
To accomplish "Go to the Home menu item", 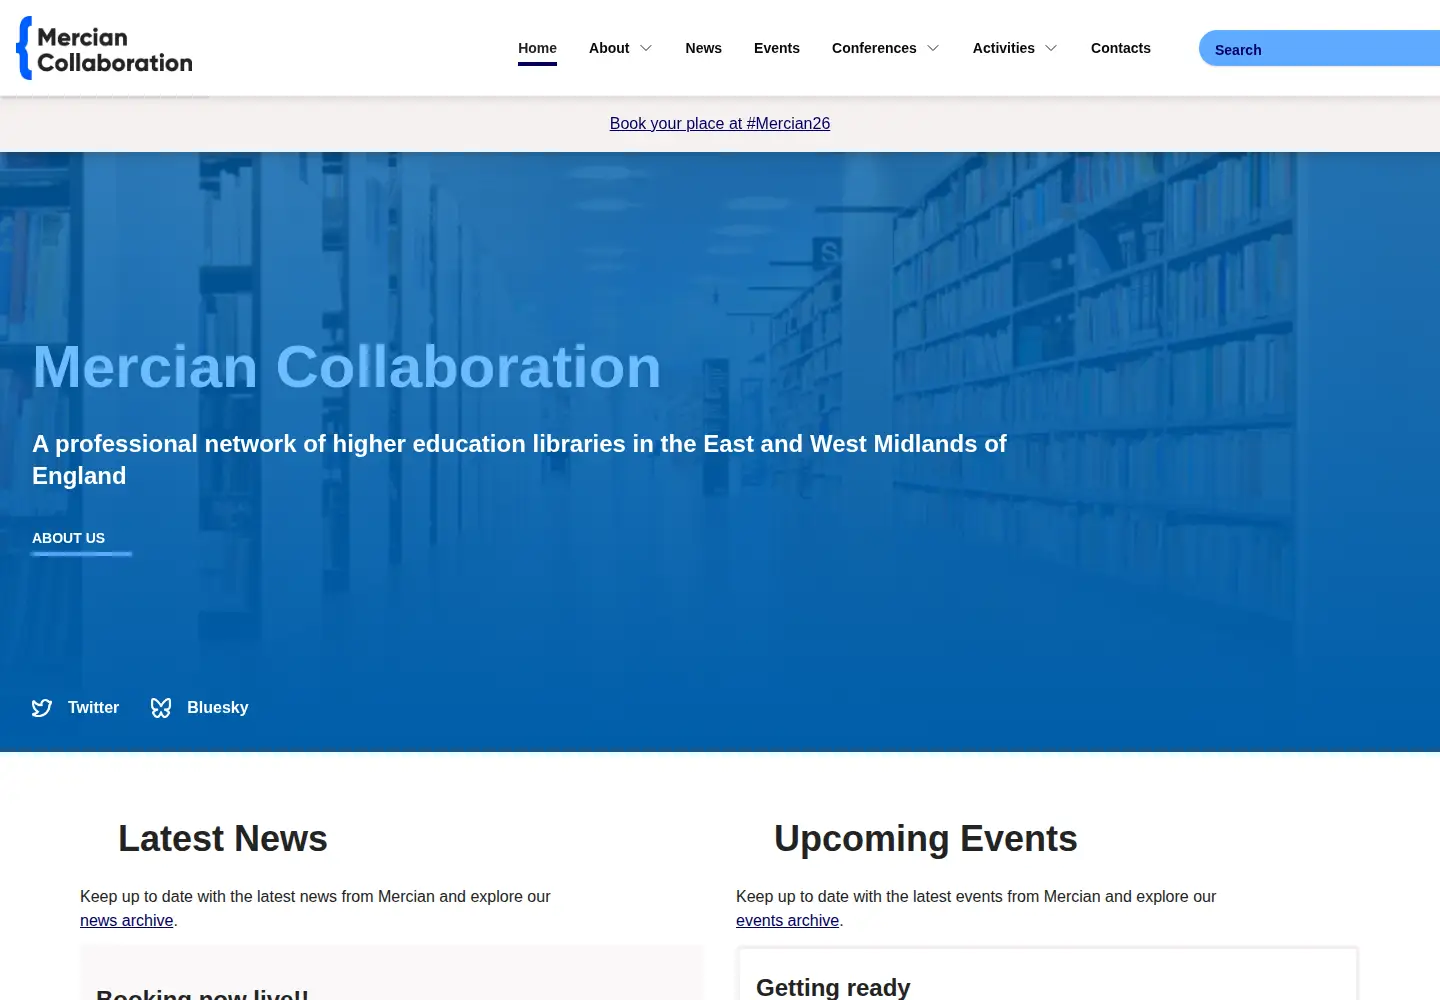I will pyautogui.click(x=537, y=48).
